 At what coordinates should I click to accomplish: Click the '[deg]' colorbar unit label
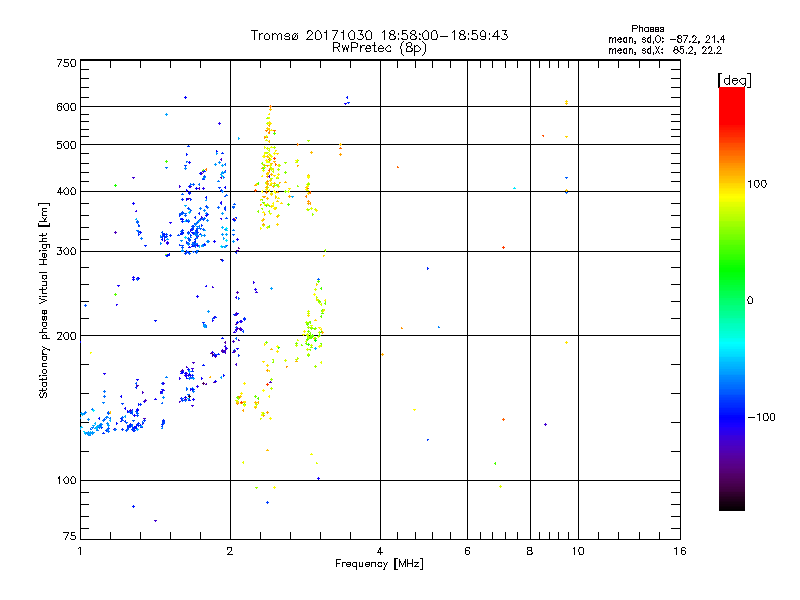pyautogui.click(x=734, y=80)
